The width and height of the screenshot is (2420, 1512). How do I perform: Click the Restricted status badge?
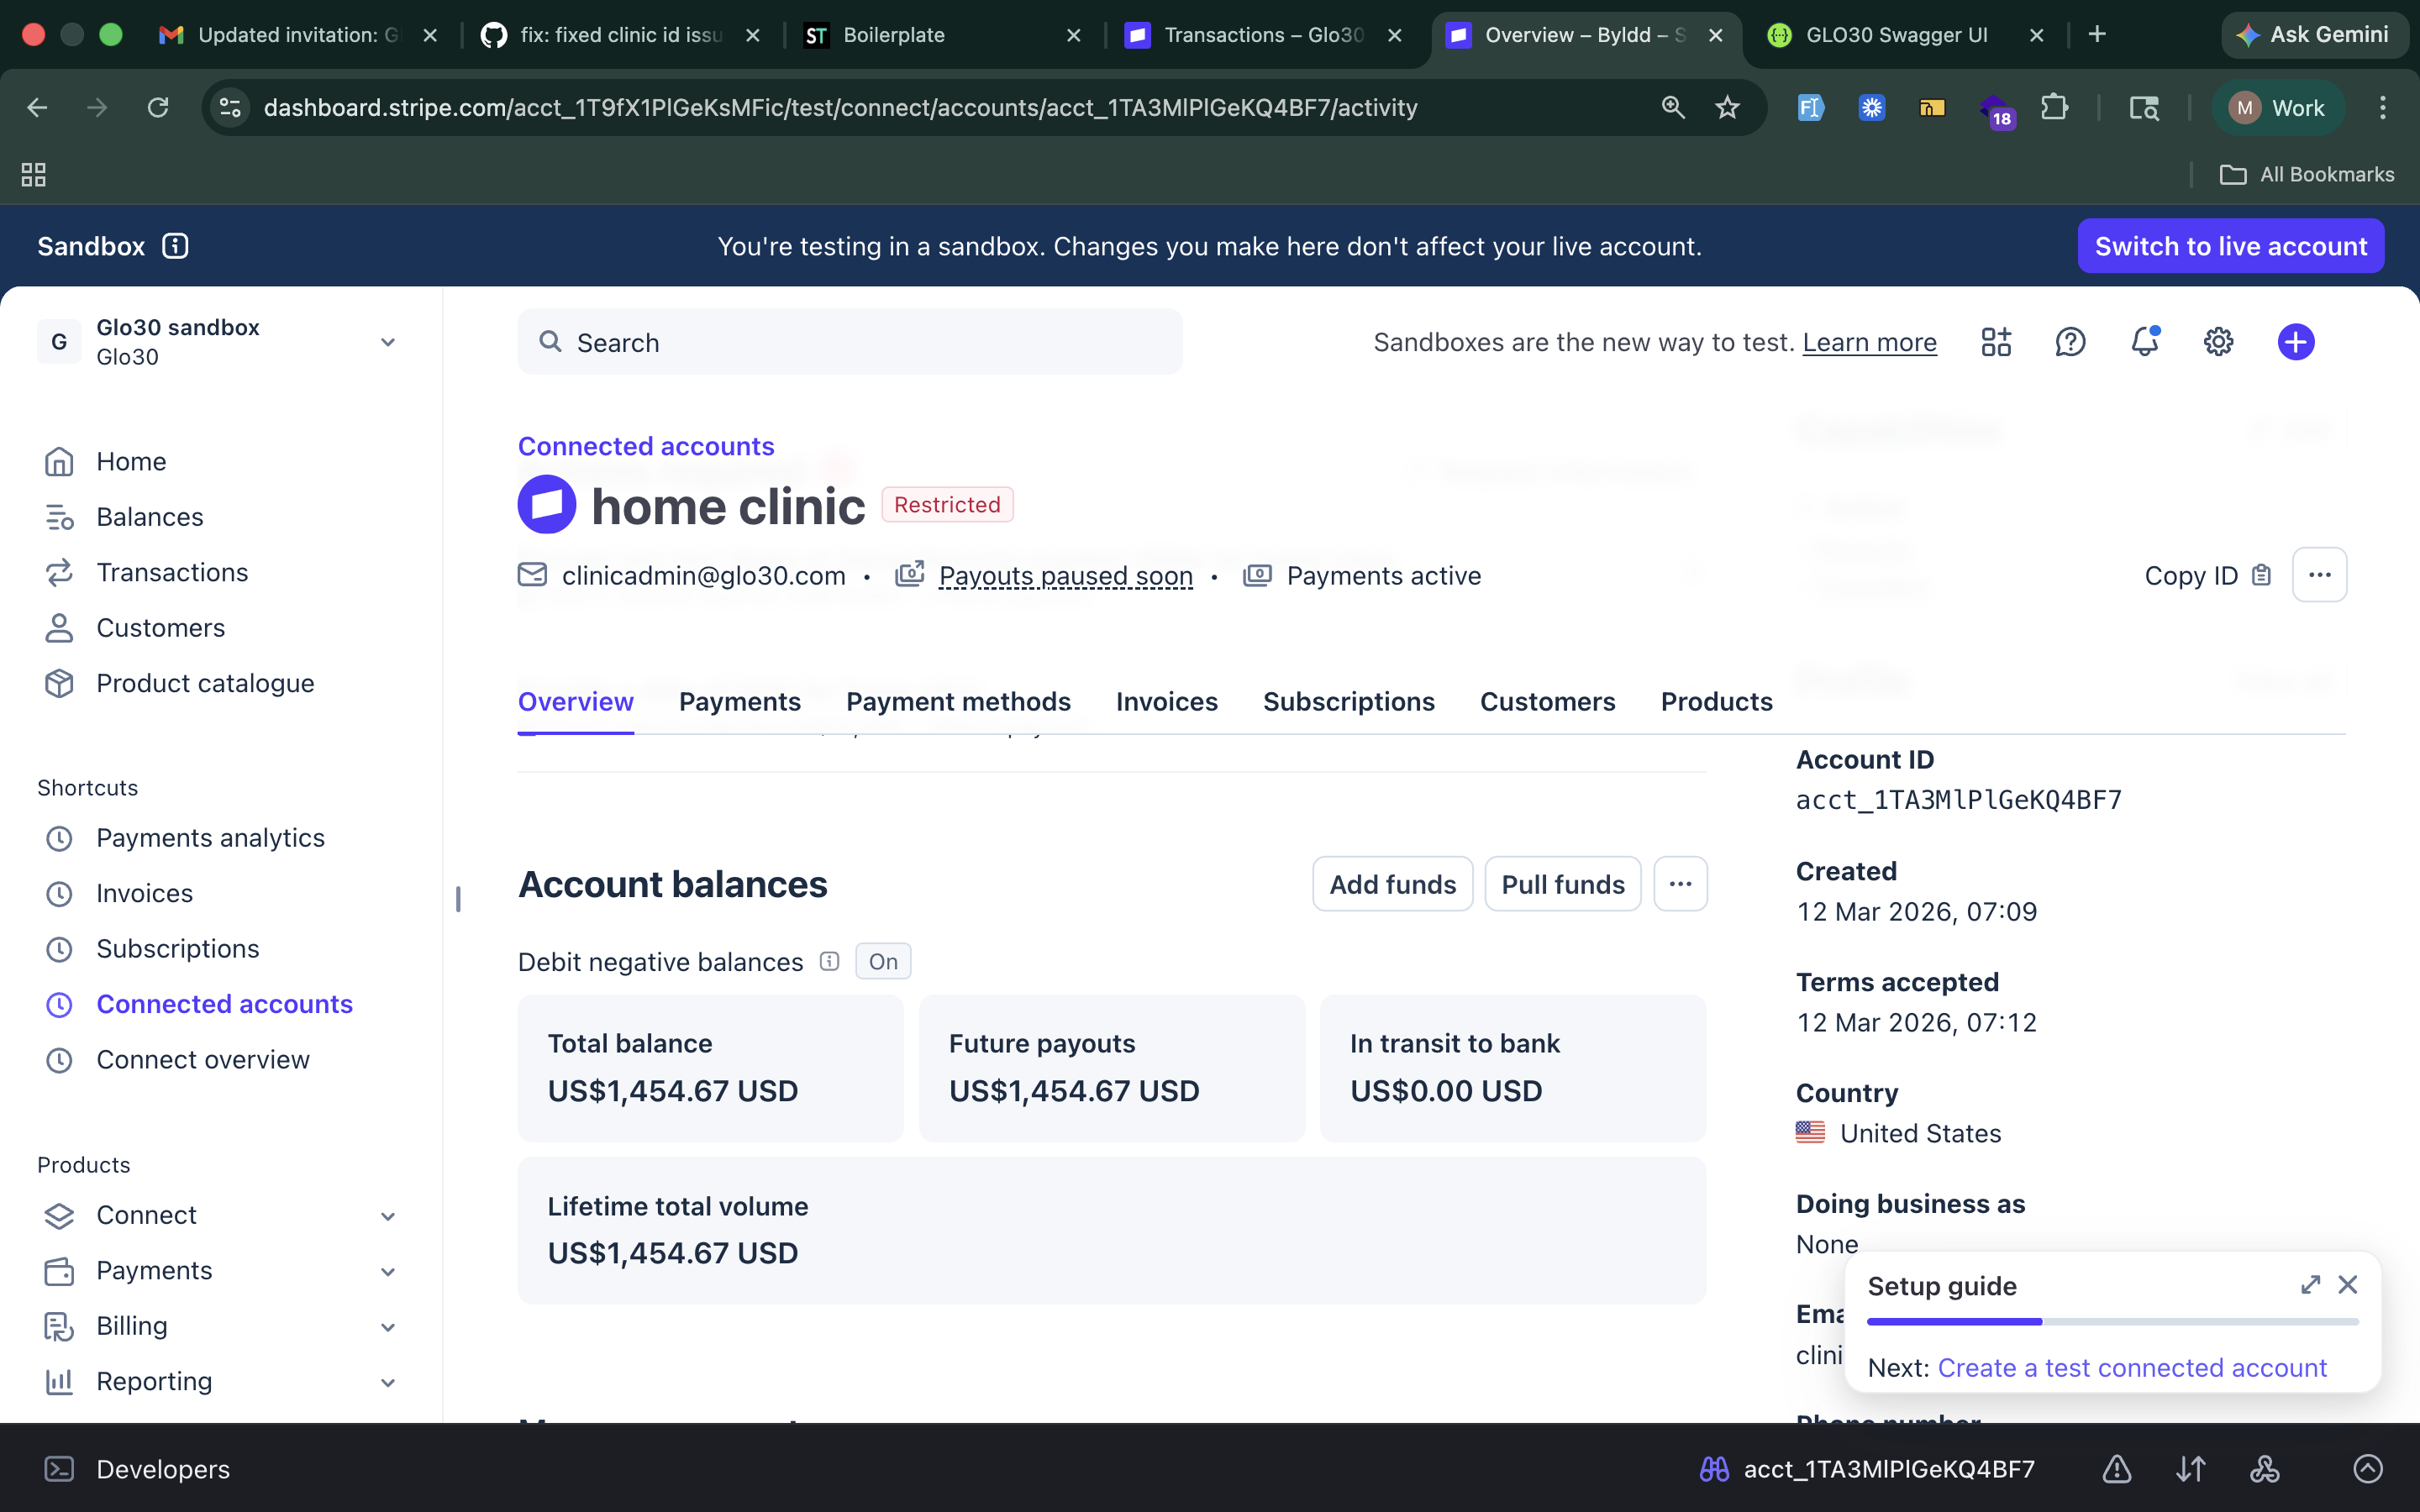[x=947, y=505]
